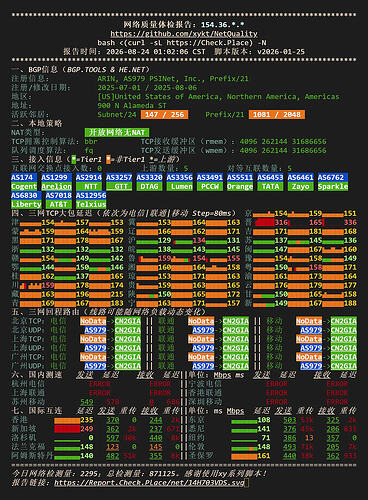Select the IP address 154.36.*.* in title
This screenshot has width=368, height=500.
pyautogui.click(x=222, y=25)
